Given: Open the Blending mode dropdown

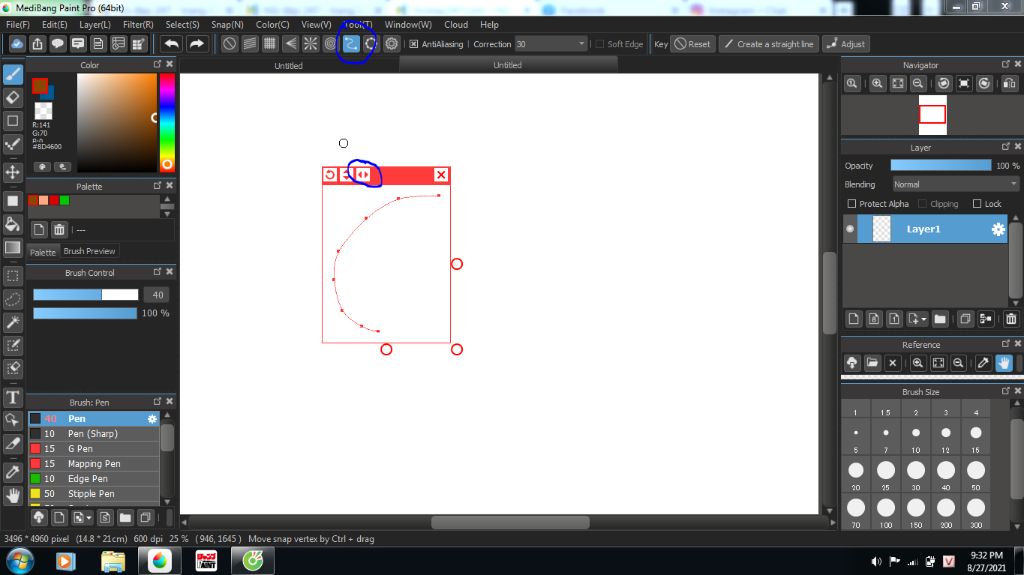Looking at the screenshot, I should [956, 184].
